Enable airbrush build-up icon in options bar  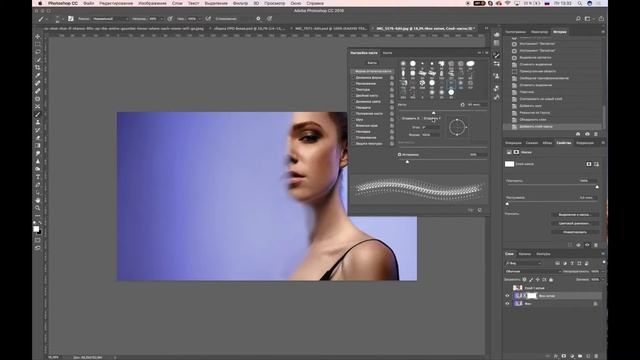[x=208, y=19]
